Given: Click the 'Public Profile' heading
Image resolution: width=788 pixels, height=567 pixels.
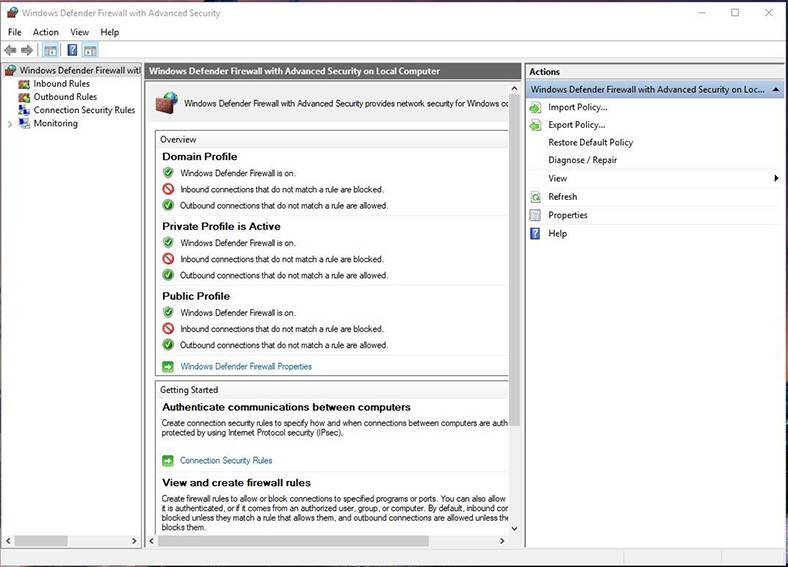Looking at the screenshot, I should [x=196, y=297].
